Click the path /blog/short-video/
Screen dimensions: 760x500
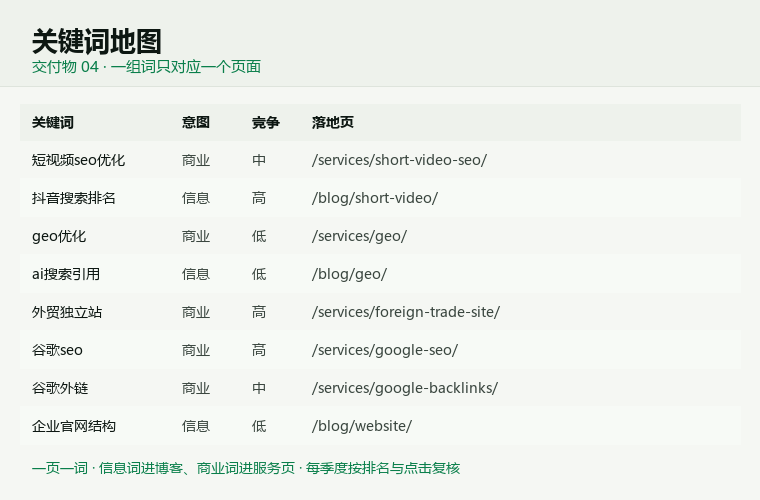(x=375, y=198)
